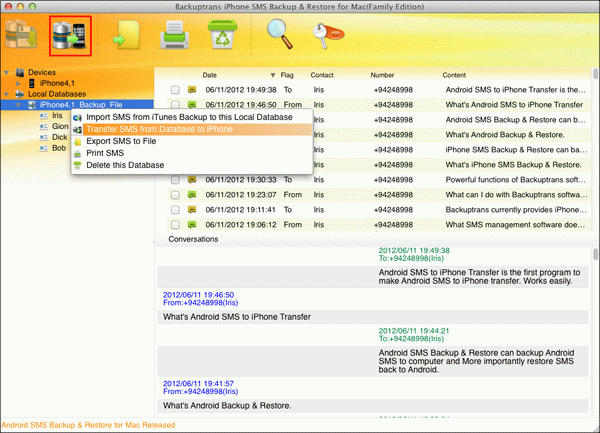Click the contact card icon beside Iris

pos(44,116)
